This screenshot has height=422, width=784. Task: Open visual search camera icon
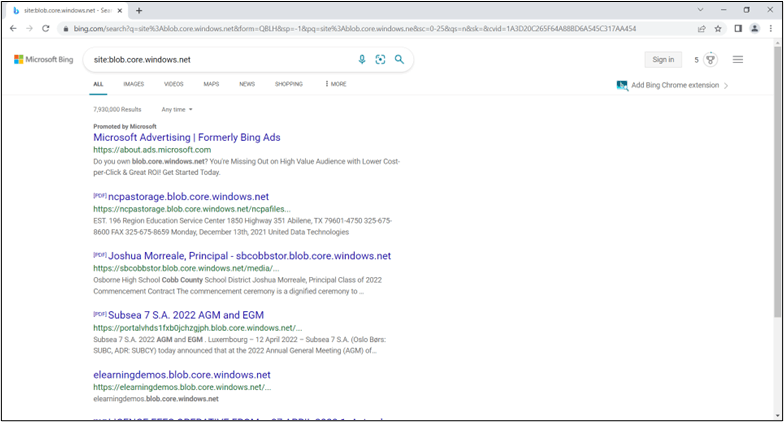click(380, 60)
